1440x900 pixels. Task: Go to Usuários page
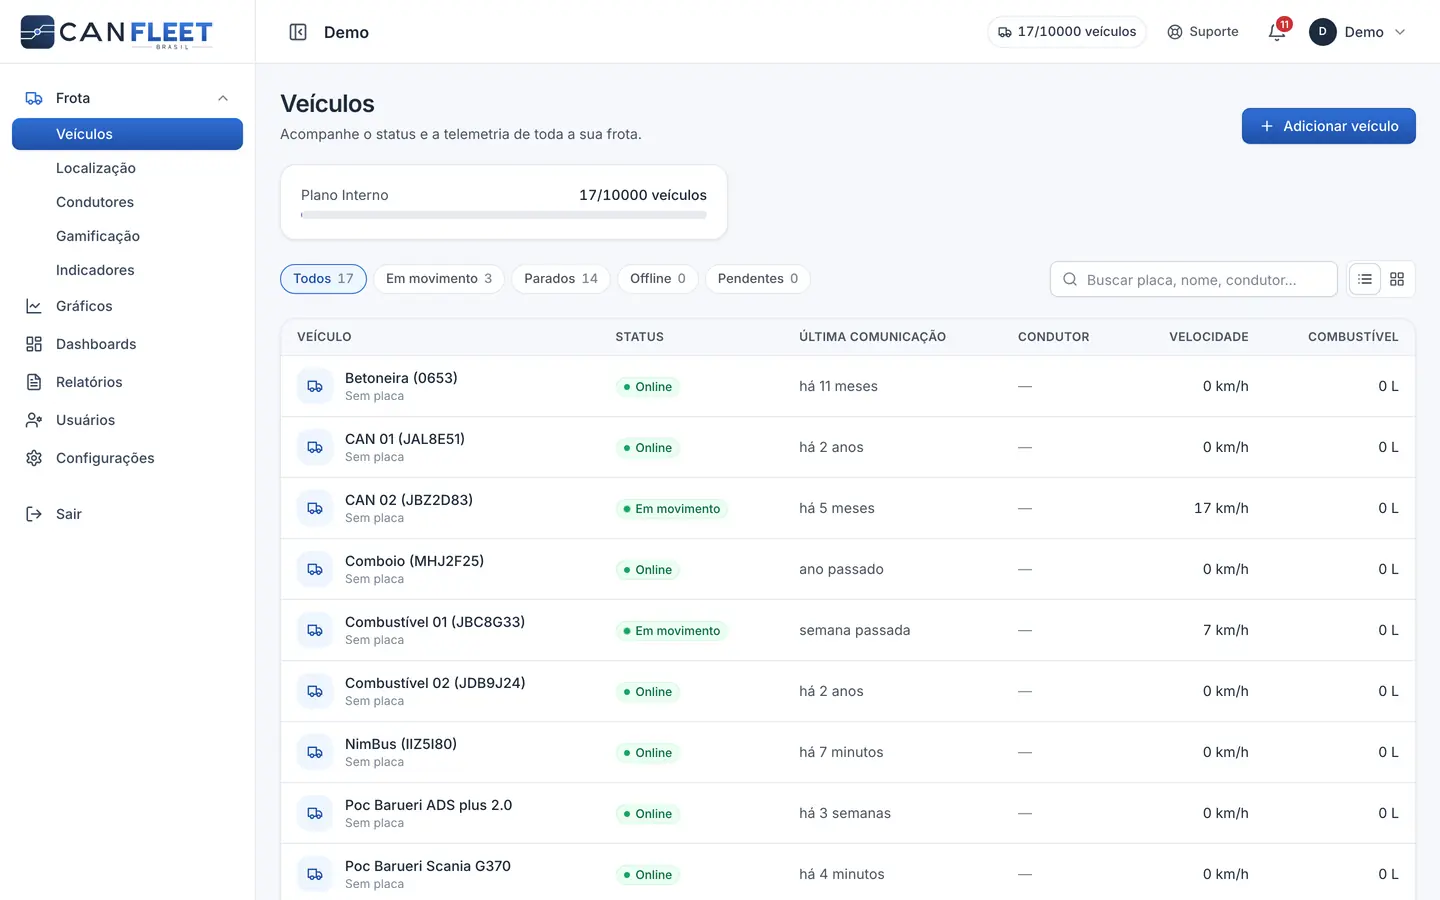point(127,420)
